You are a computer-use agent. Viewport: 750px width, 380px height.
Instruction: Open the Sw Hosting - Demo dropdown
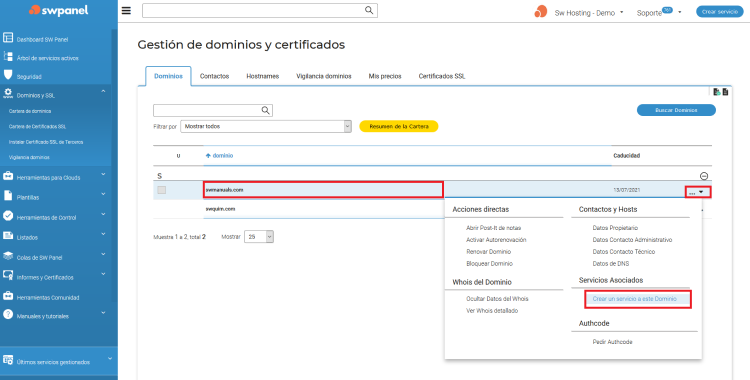tap(589, 12)
